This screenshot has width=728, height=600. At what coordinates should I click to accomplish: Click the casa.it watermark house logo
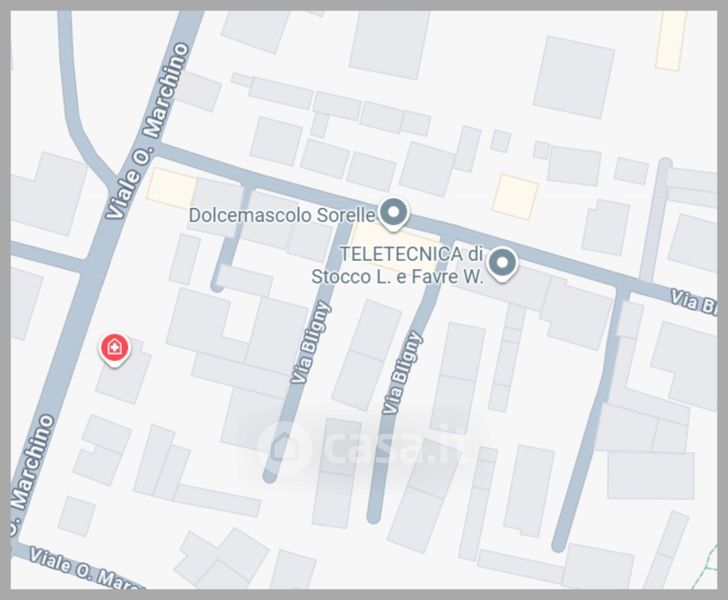point(284,446)
